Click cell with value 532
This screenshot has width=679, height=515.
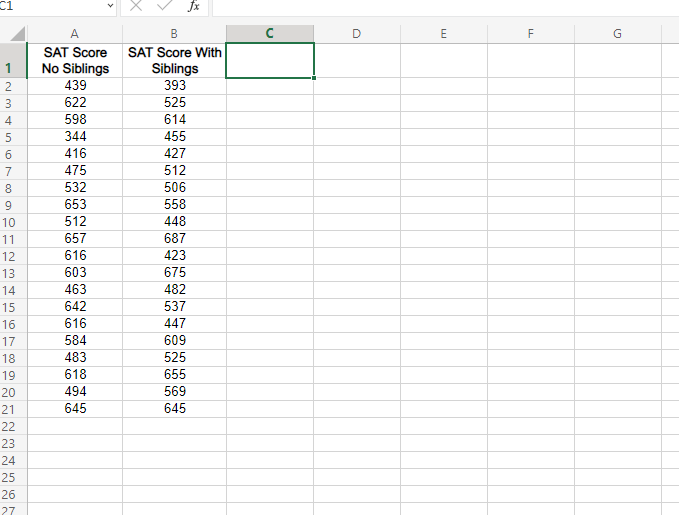(75, 188)
